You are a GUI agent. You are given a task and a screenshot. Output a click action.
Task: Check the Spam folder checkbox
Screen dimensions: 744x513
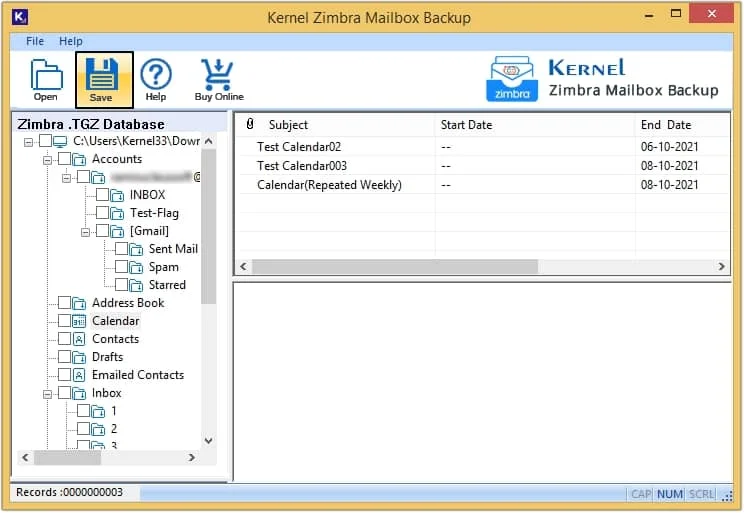click(121, 267)
